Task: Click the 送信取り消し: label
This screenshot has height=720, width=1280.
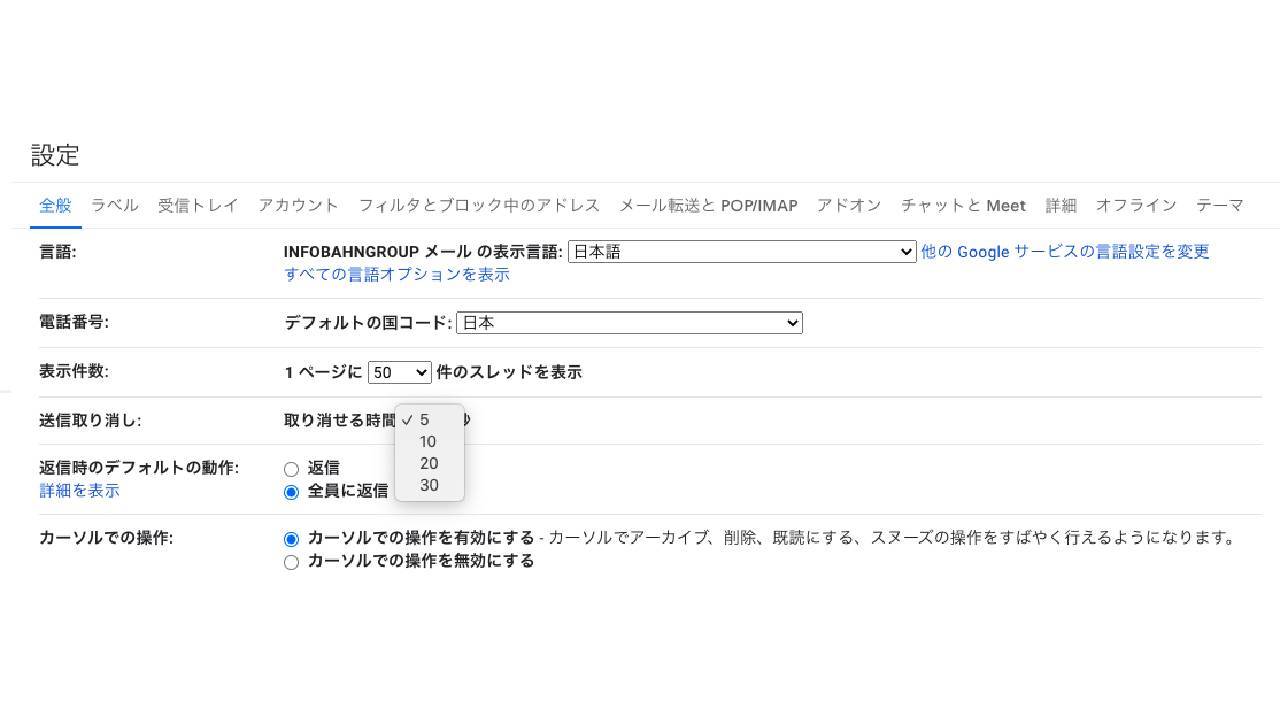Action: tap(90, 420)
